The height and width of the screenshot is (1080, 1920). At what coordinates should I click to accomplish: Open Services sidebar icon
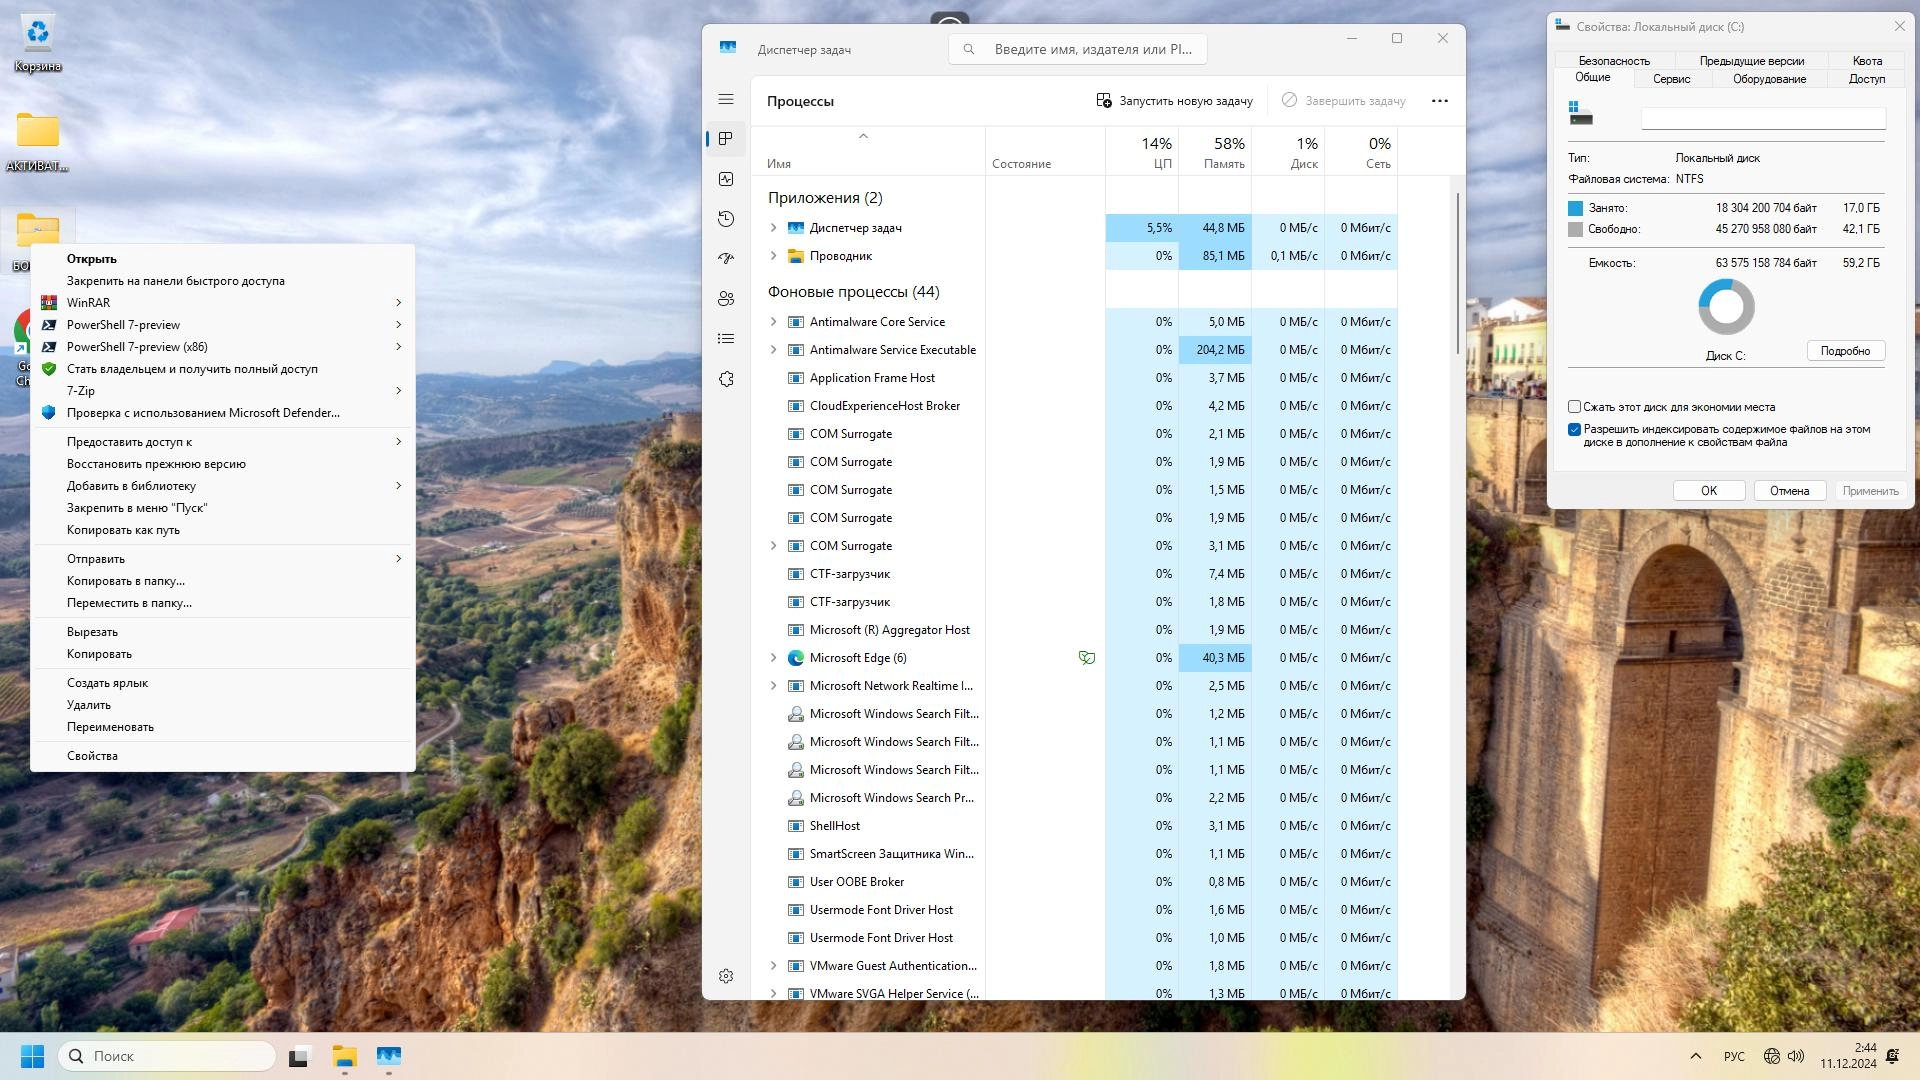[x=726, y=379]
